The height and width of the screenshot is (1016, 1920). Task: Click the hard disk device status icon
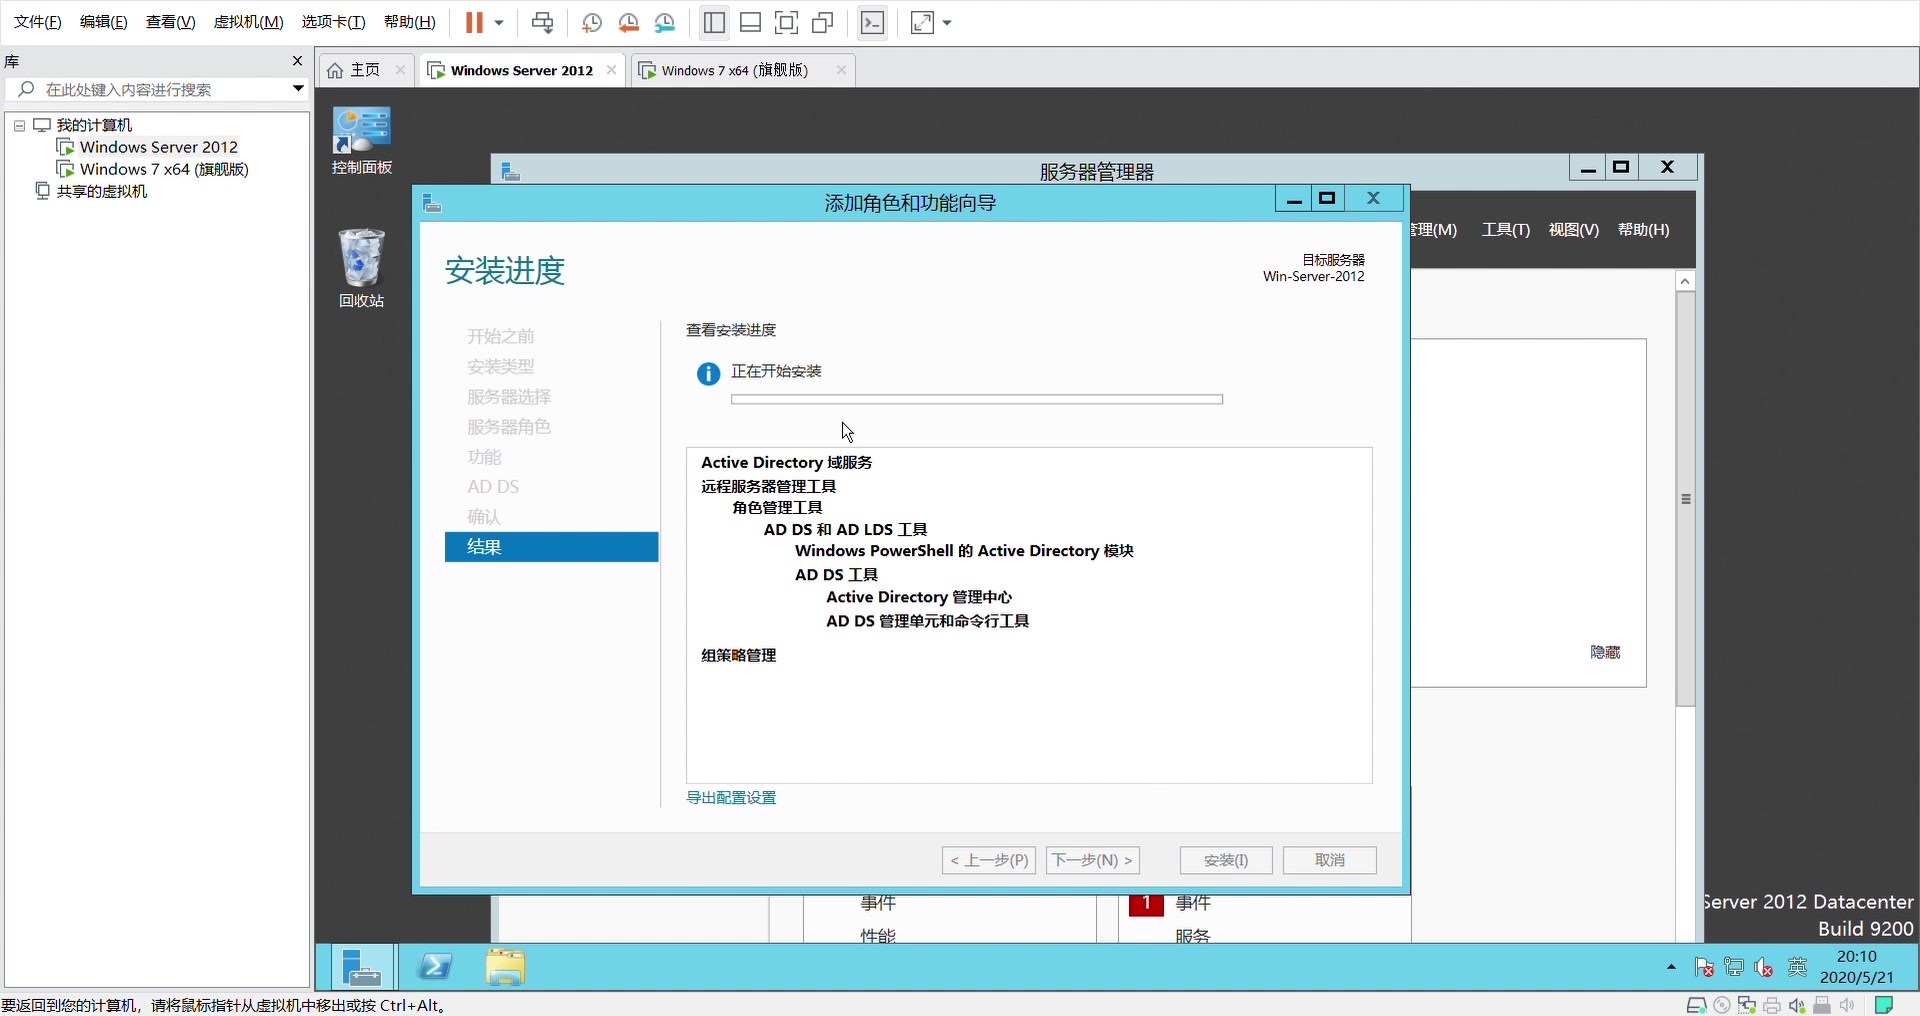click(x=1696, y=1005)
